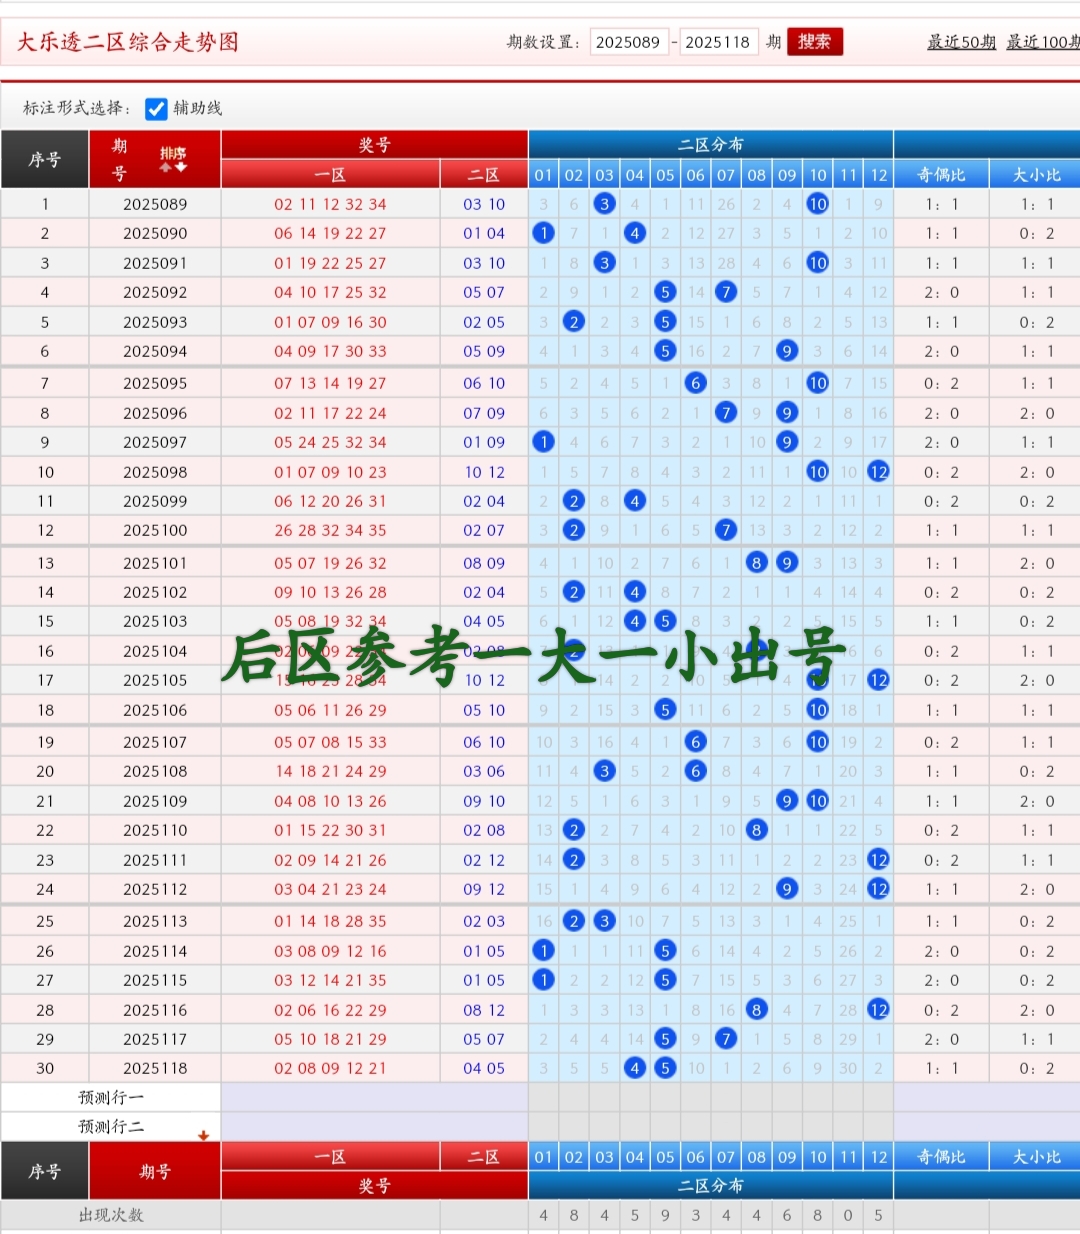Click the red down arrow beside 预测行二

pyautogui.click(x=203, y=1135)
